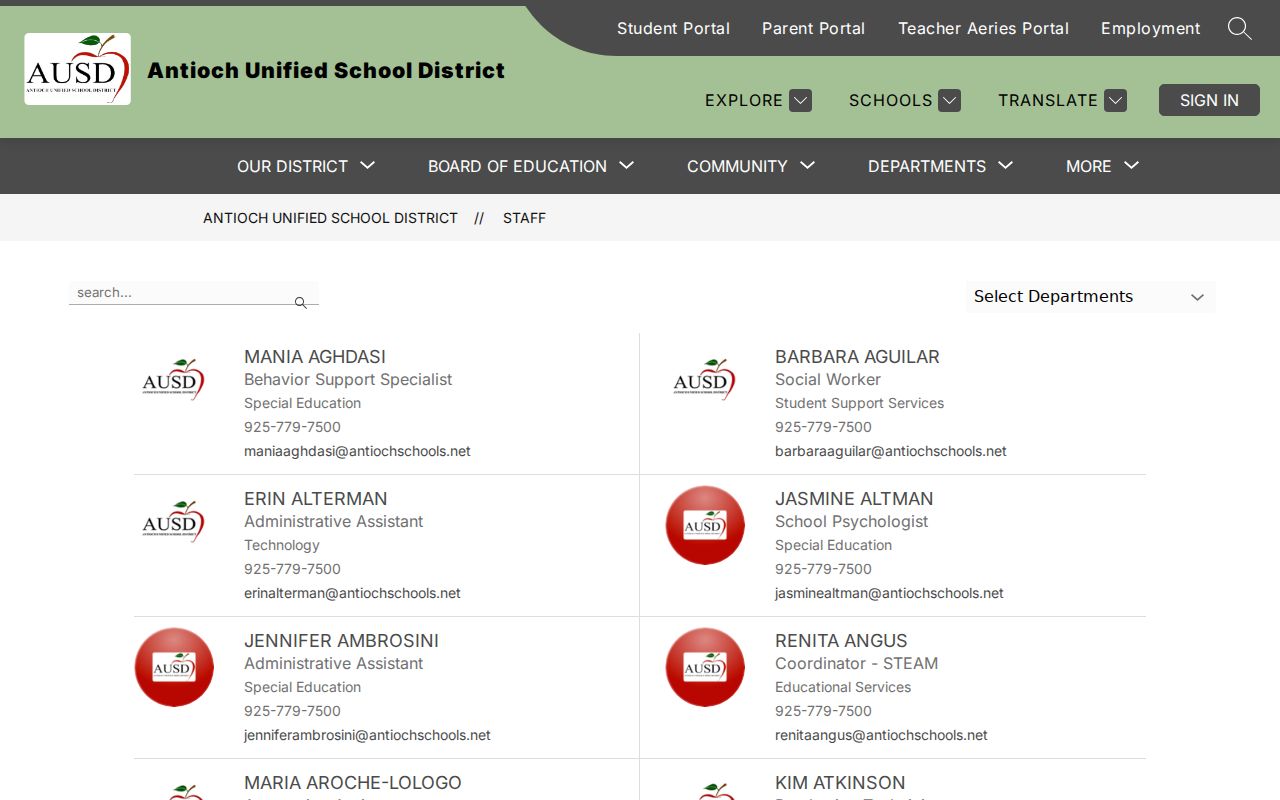The width and height of the screenshot is (1280, 800).
Task: Expand the SCHOOLS dropdown arrow
Action: [x=950, y=100]
